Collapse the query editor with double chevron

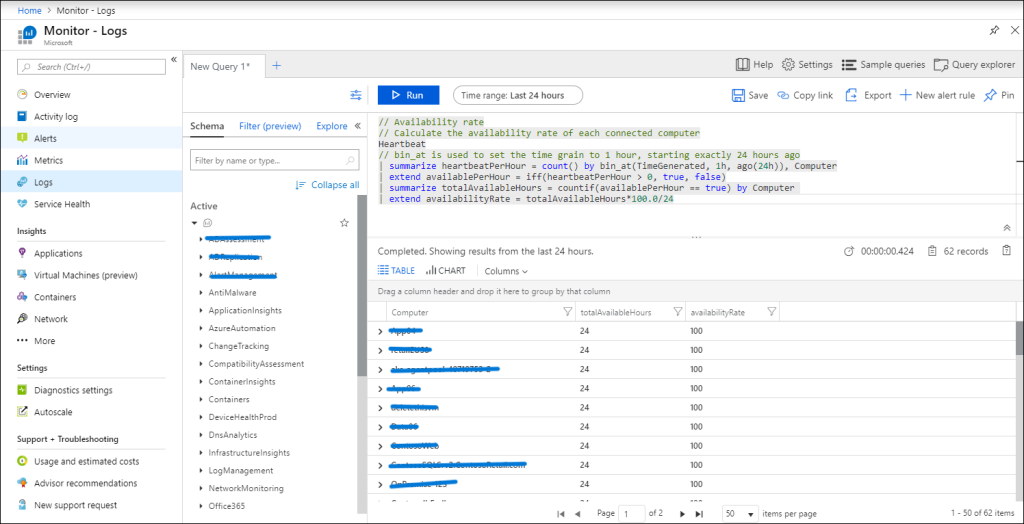point(1006,227)
